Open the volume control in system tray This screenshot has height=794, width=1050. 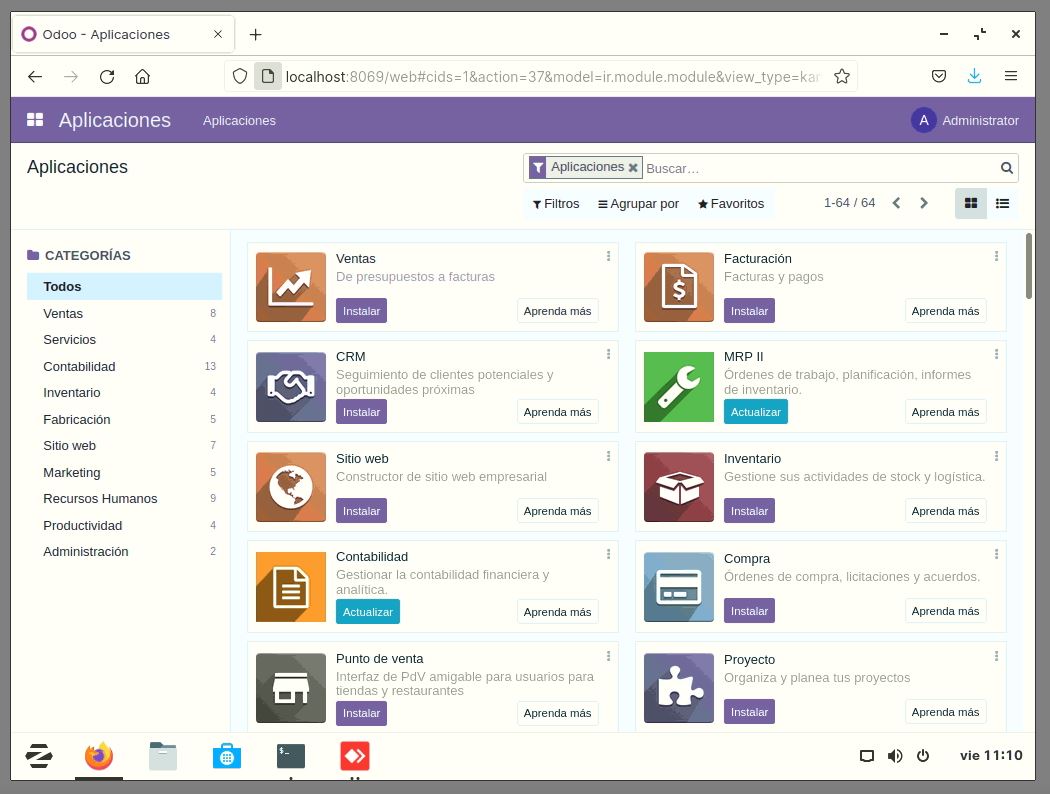tap(895, 756)
